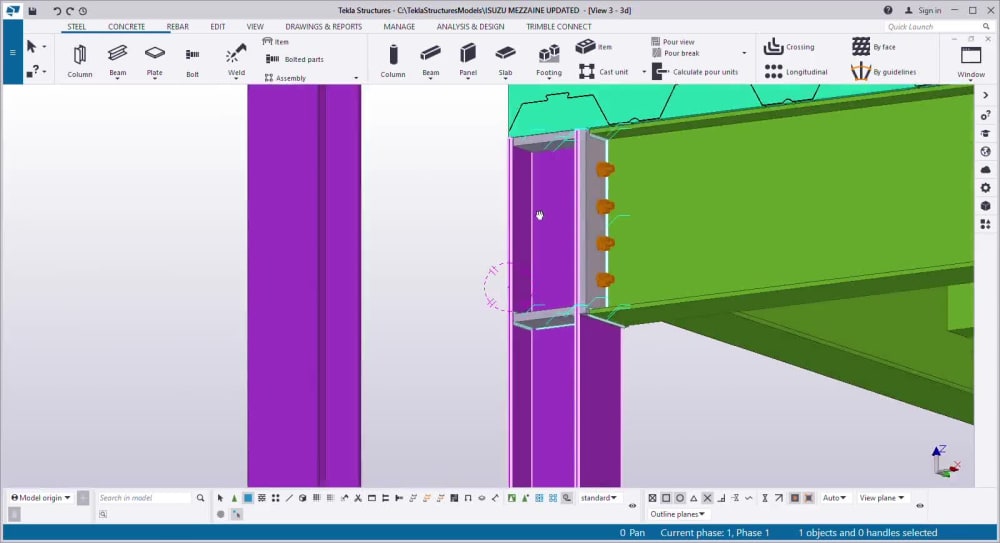1000x543 pixels.
Task: Open the VIEW tab
Action: (255, 27)
